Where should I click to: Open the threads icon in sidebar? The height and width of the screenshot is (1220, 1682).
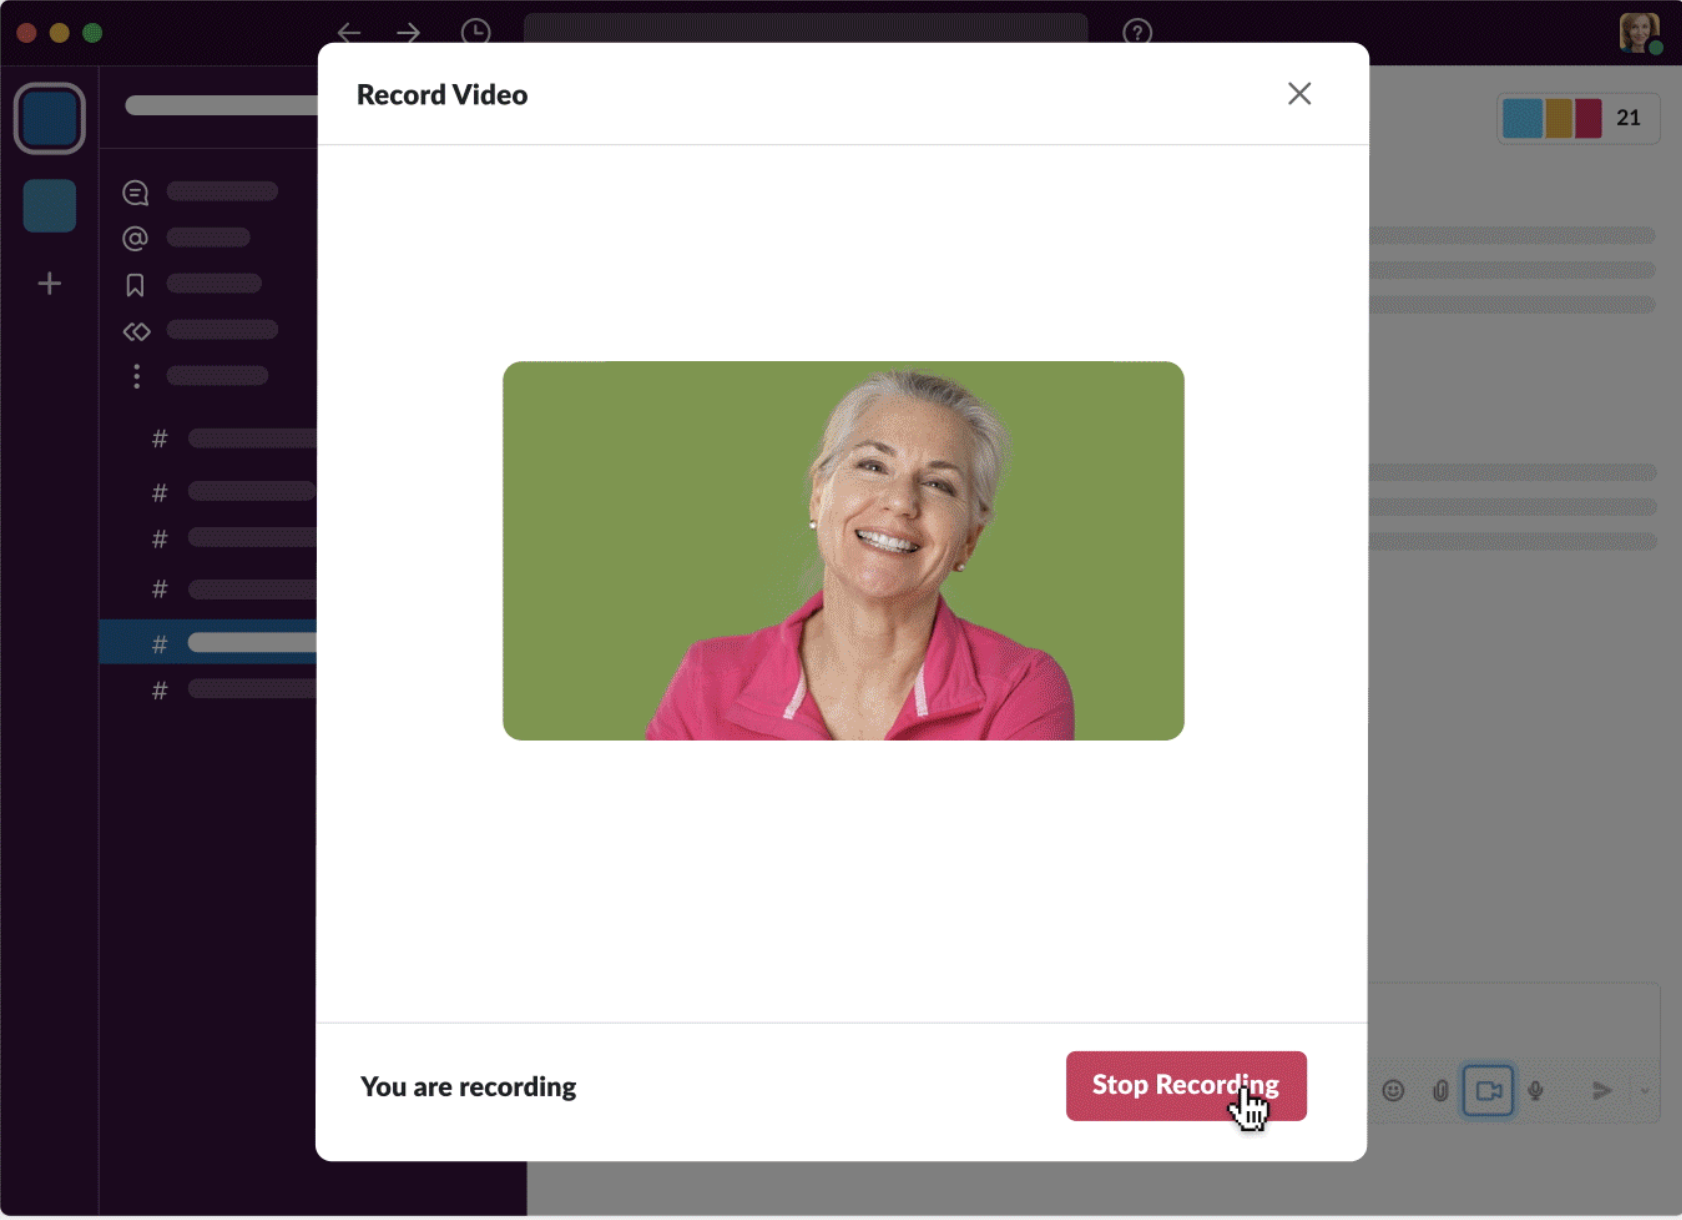pos(136,192)
